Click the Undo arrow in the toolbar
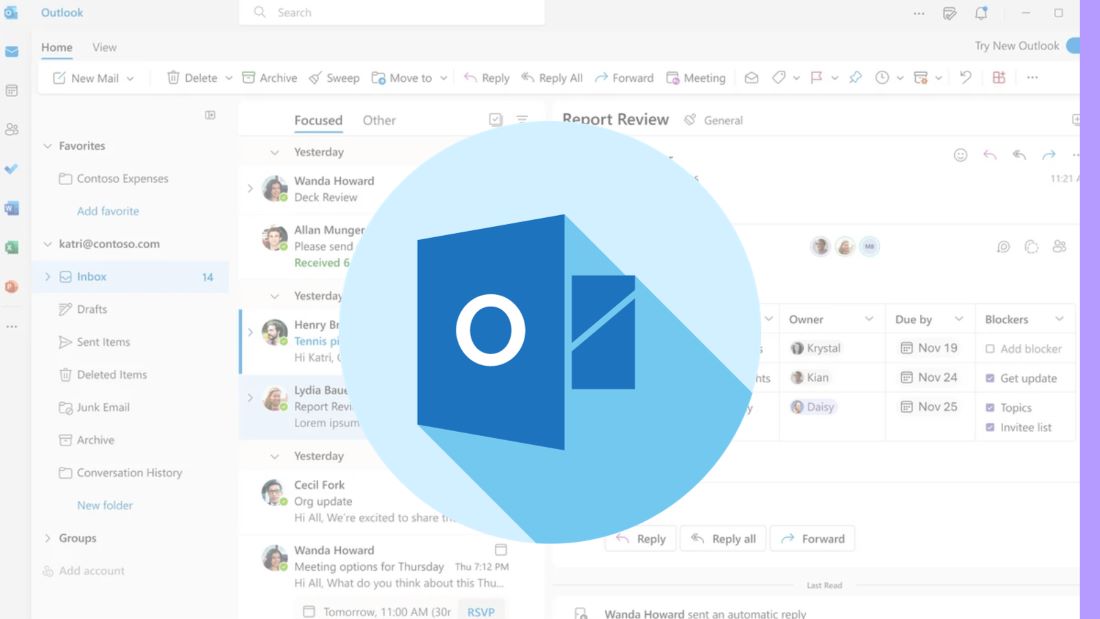The width and height of the screenshot is (1100, 619). click(965, 77)
